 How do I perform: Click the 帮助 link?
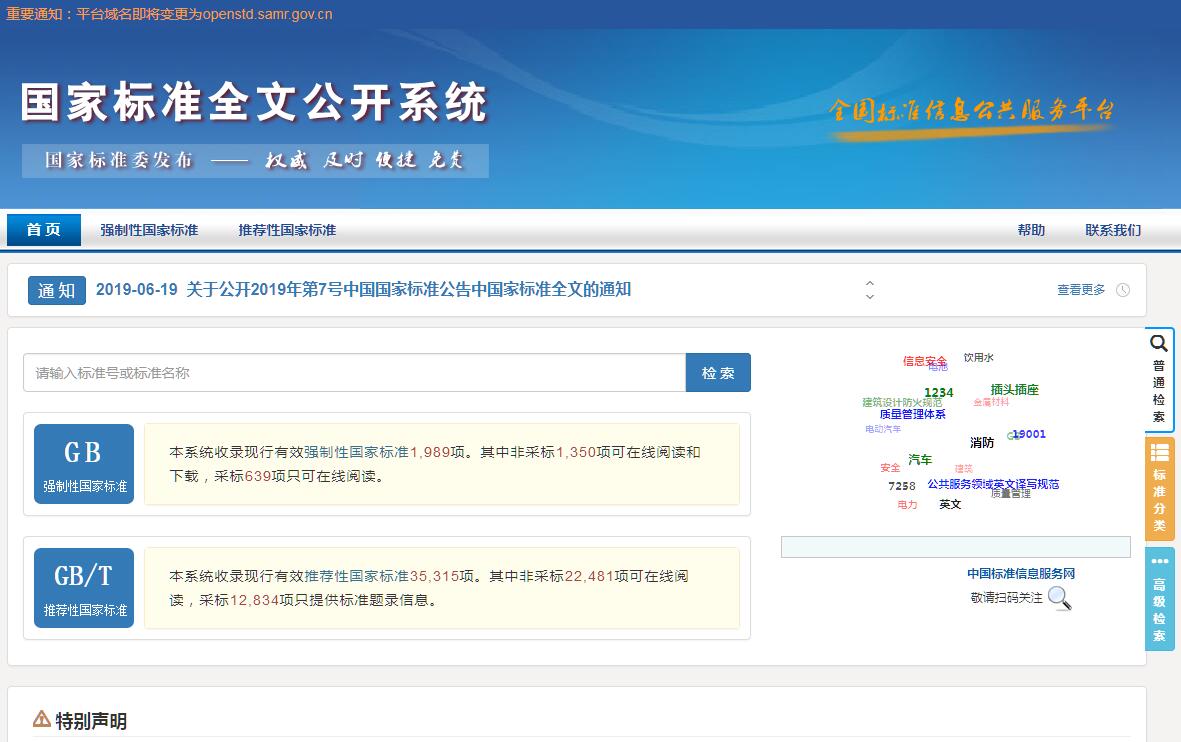coord(1031,230)
